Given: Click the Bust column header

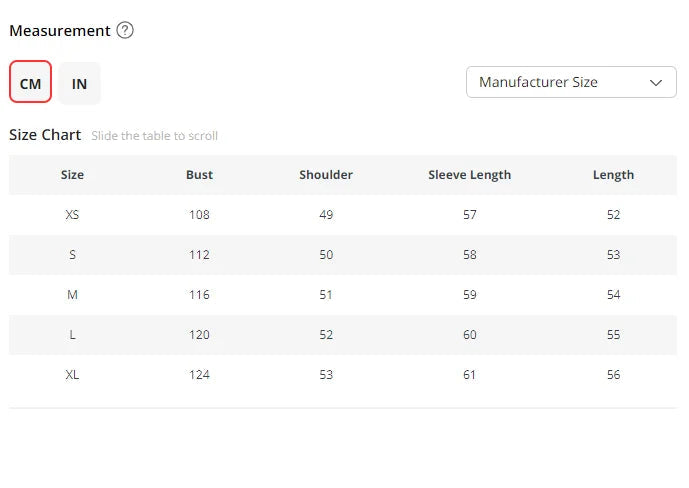Looking at the screenshot, I should (x=199, y=175).
